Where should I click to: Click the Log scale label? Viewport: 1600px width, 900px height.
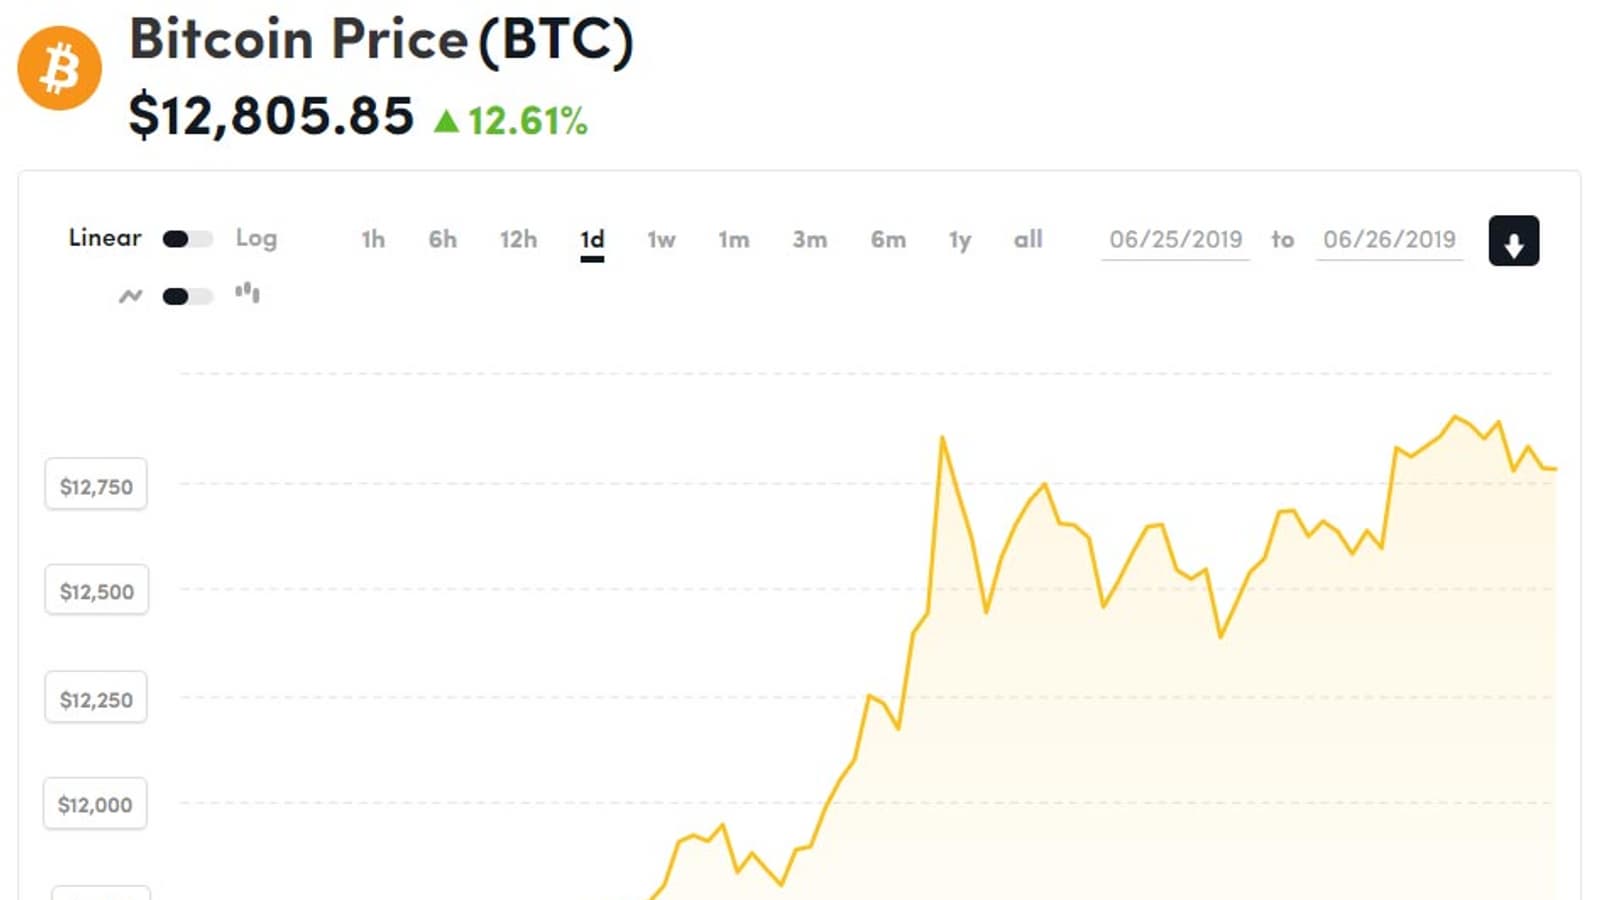click(256, 238)
